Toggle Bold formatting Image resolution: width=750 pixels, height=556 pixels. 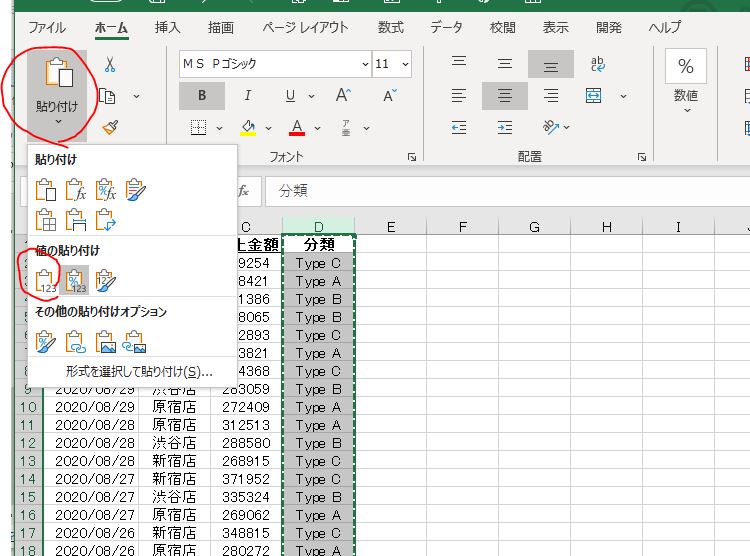(202, 96)
